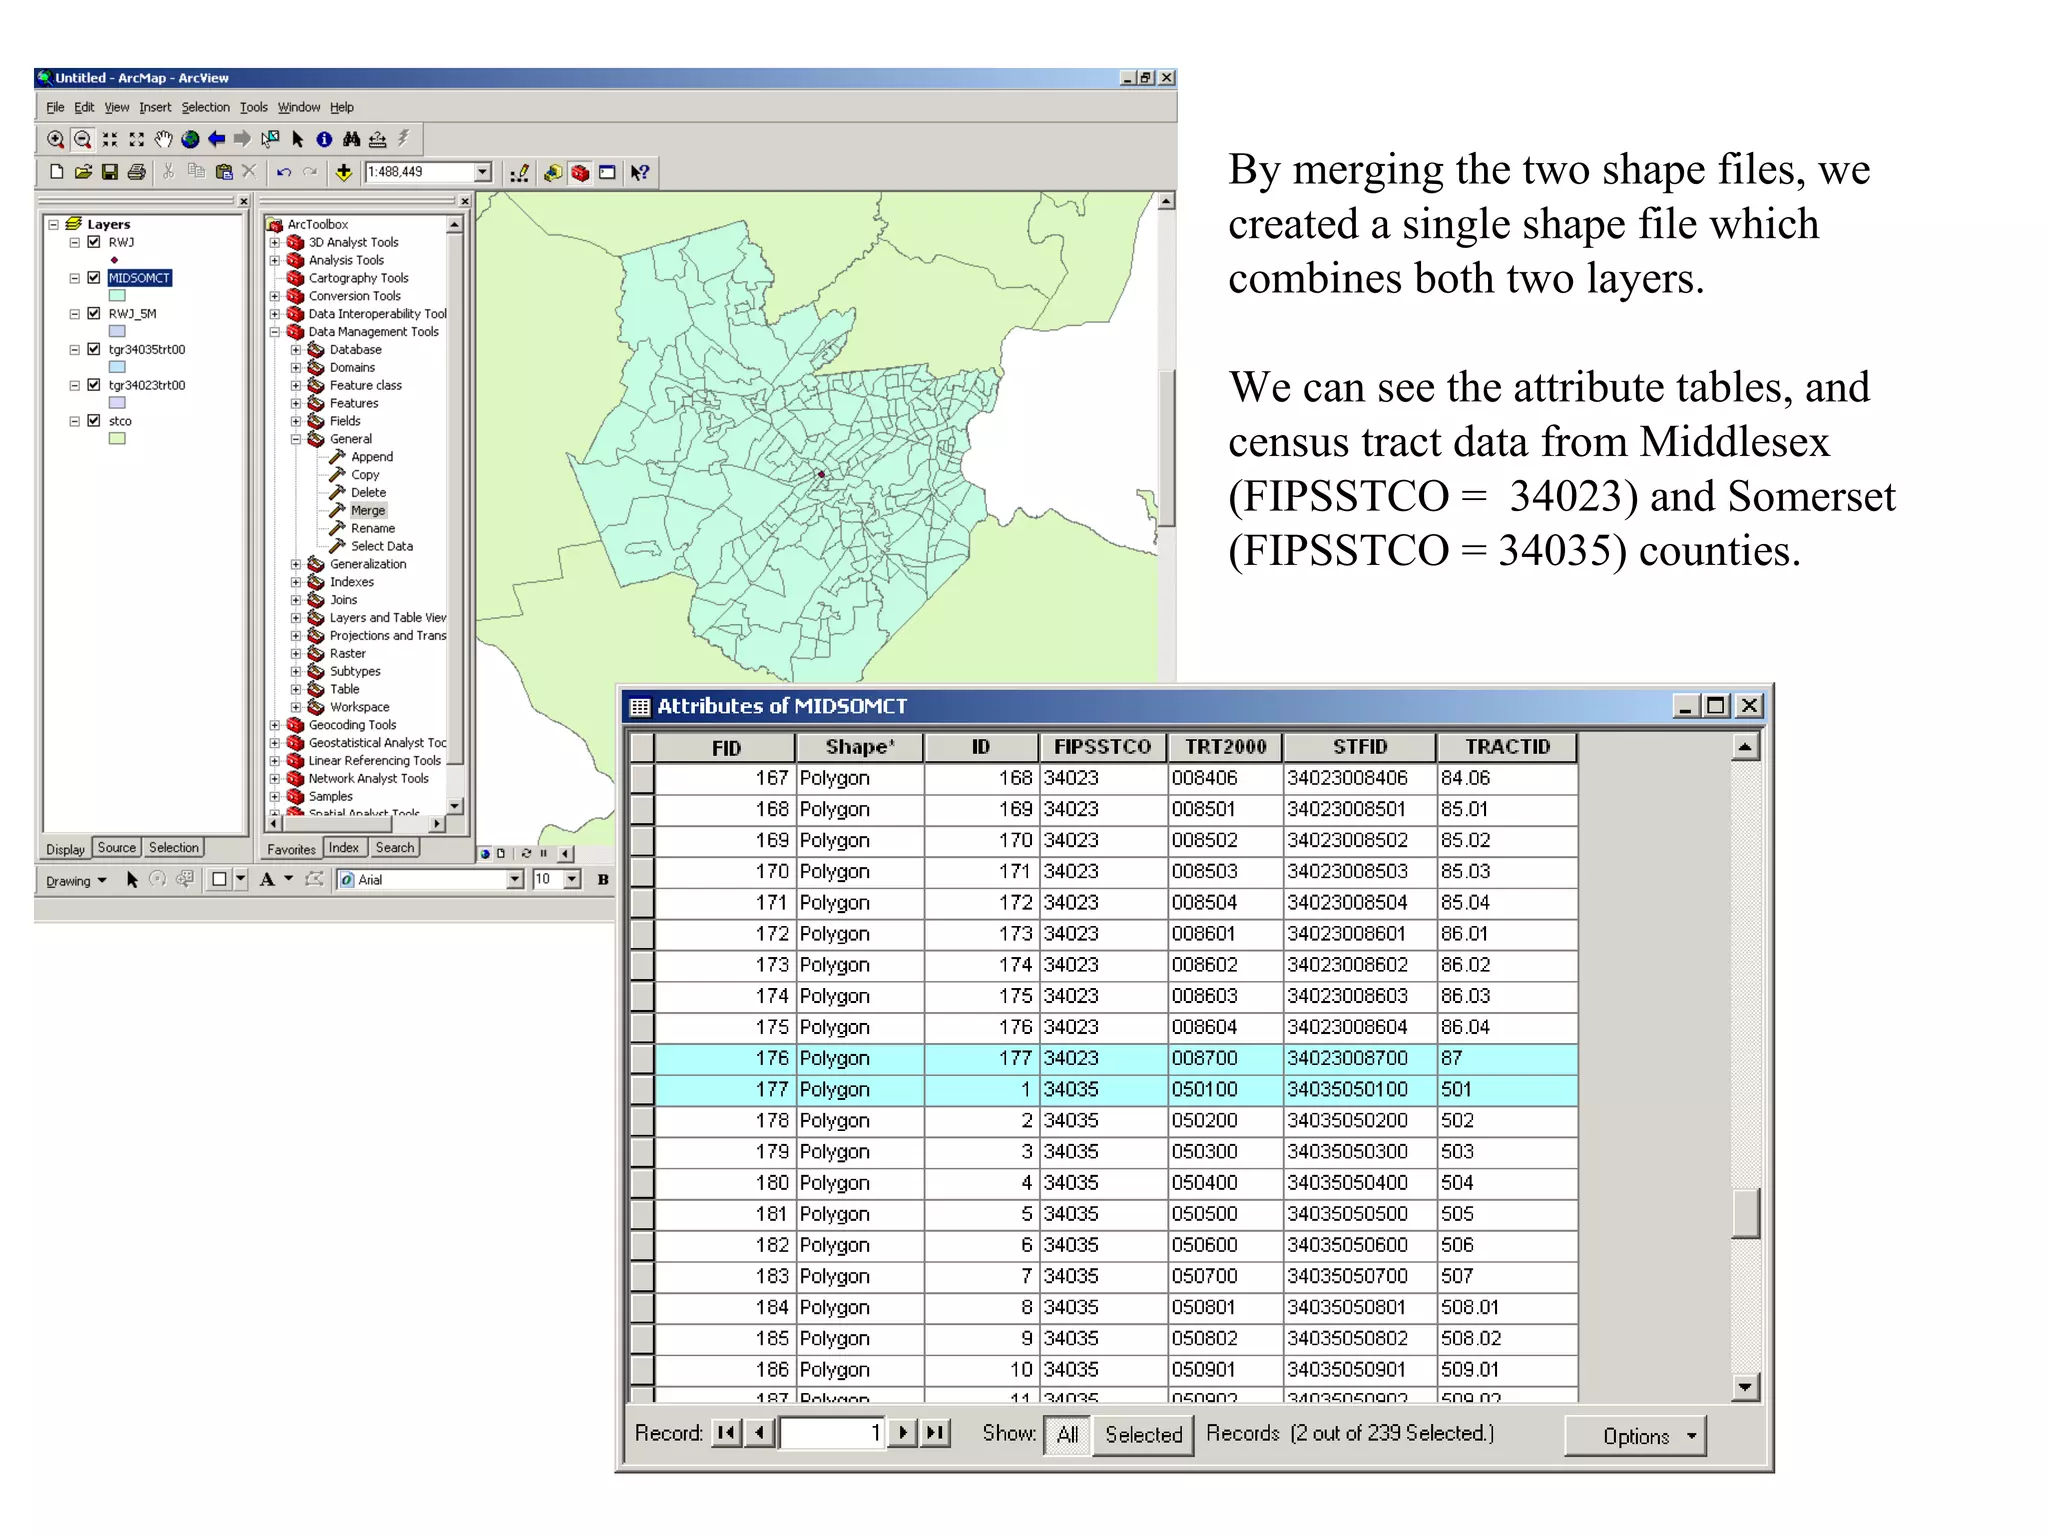2048x1536 pixels.
Task: Create a new map document
Action: pyautogui.click(x=57, y=172)
